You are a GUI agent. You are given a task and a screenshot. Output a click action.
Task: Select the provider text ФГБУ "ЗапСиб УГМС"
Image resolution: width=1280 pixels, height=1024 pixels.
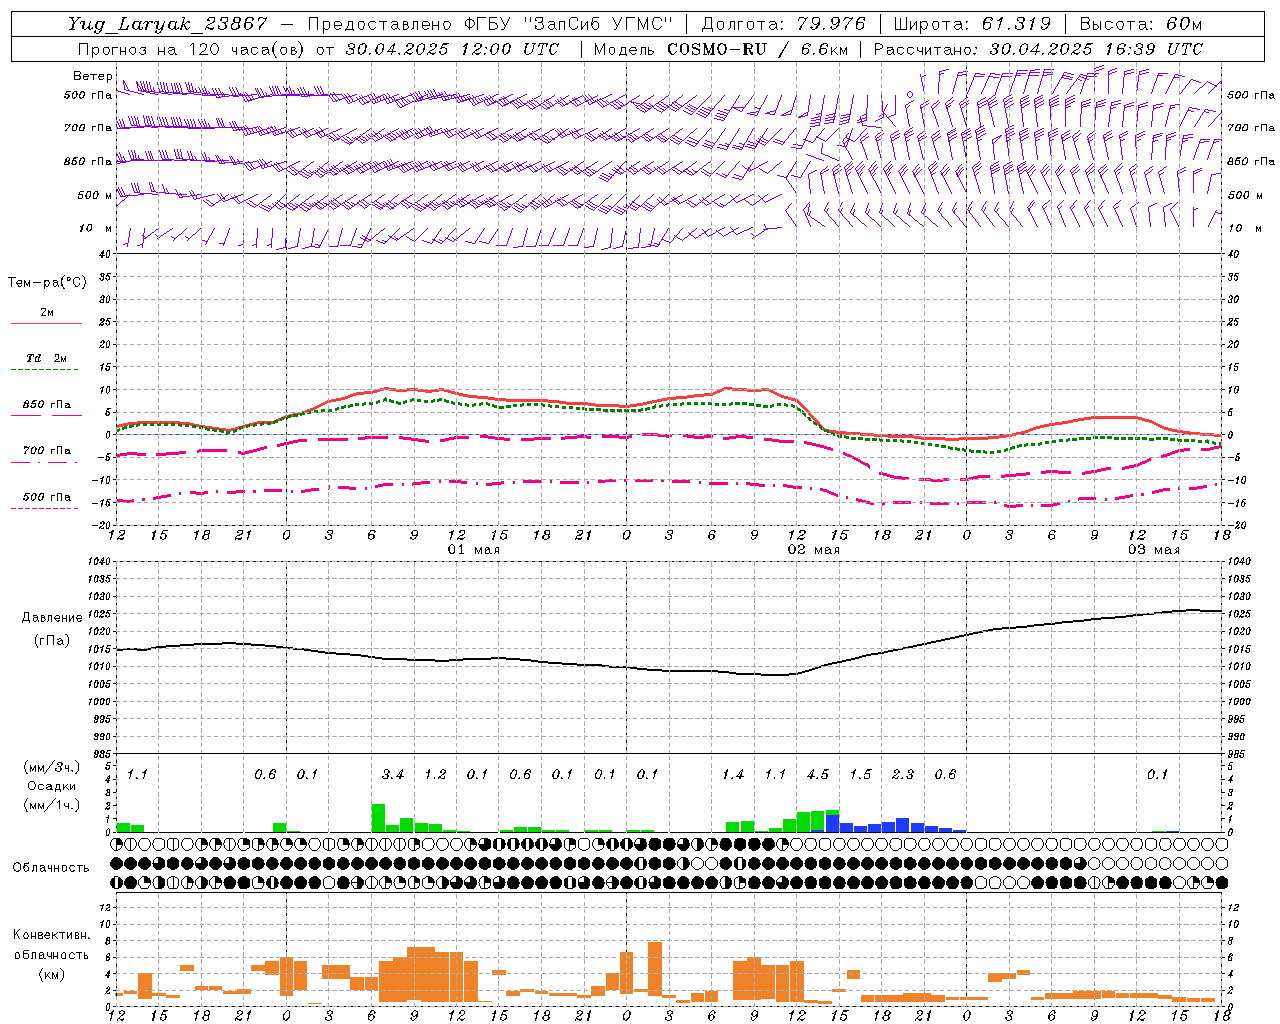(569, 24)
